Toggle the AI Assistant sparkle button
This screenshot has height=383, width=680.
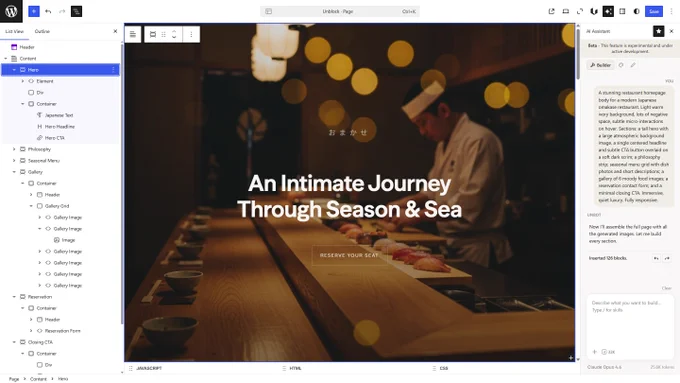(x=608, y=11)
